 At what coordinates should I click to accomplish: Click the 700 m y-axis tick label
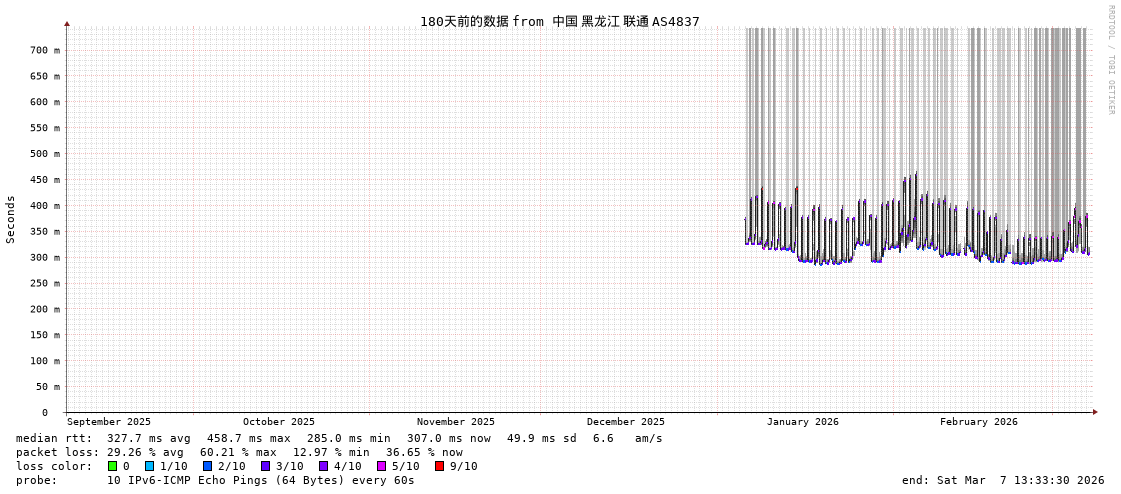[x=44, y=50]
